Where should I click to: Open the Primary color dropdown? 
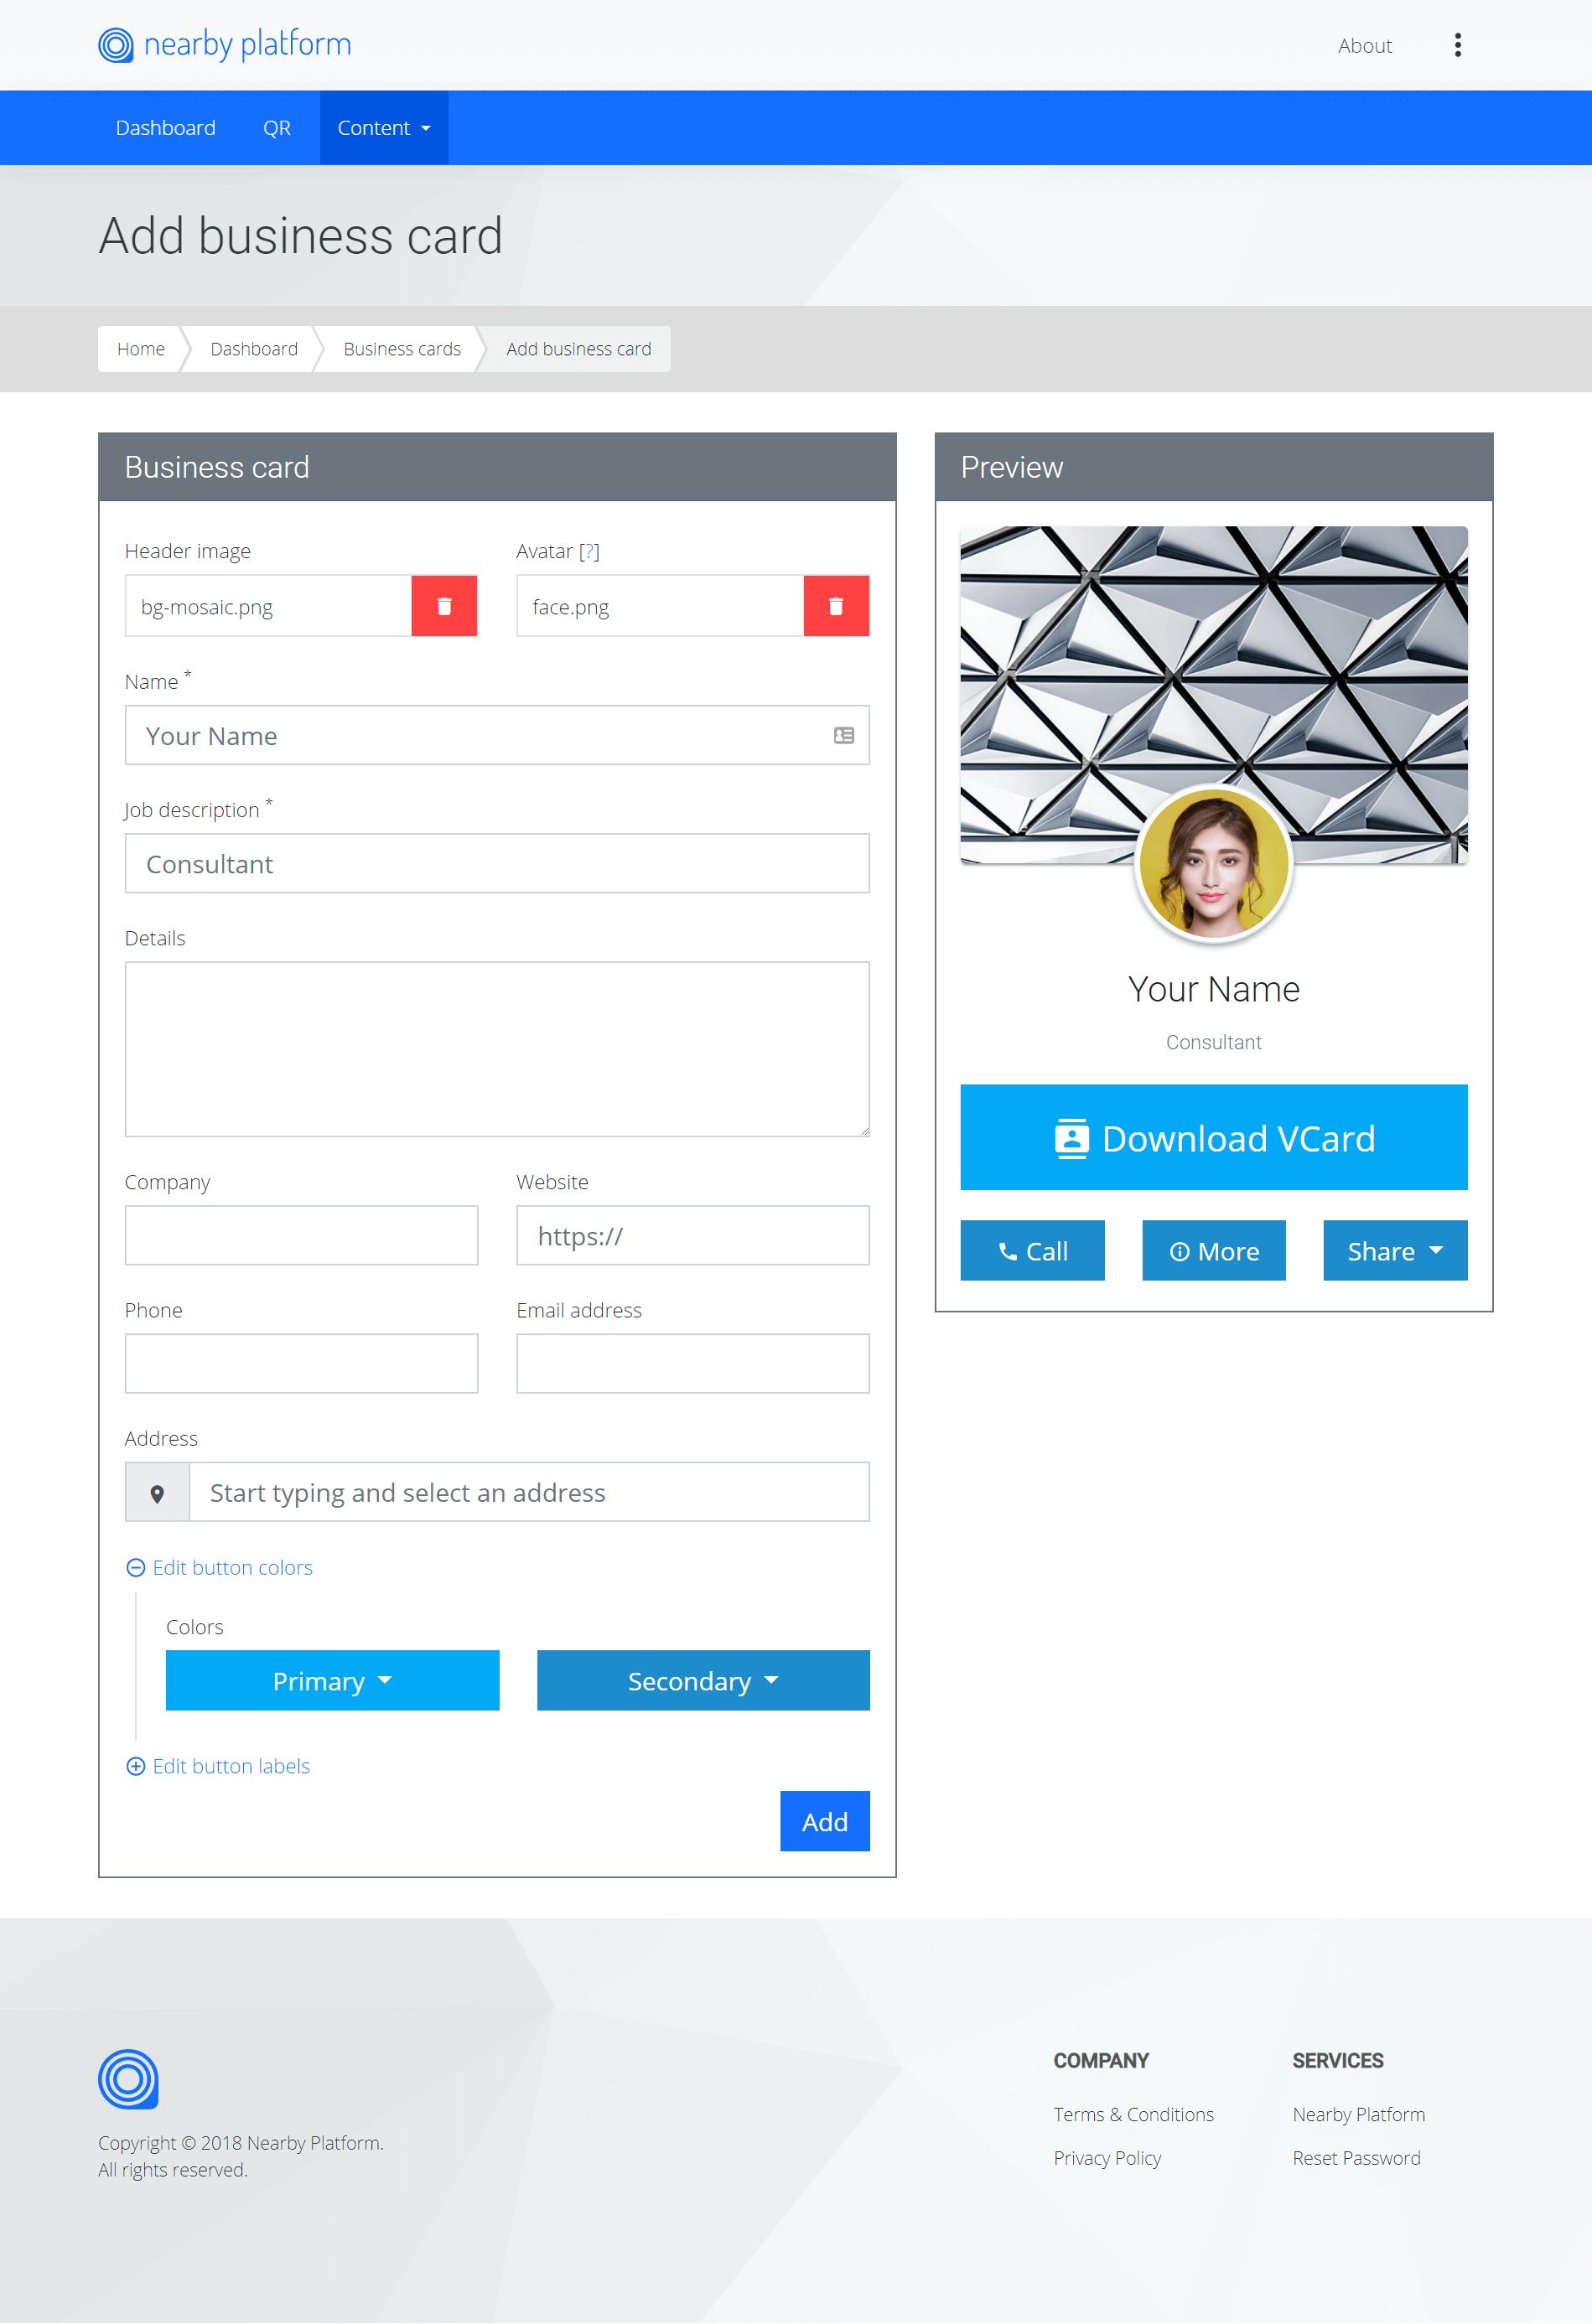[332, 1681]
